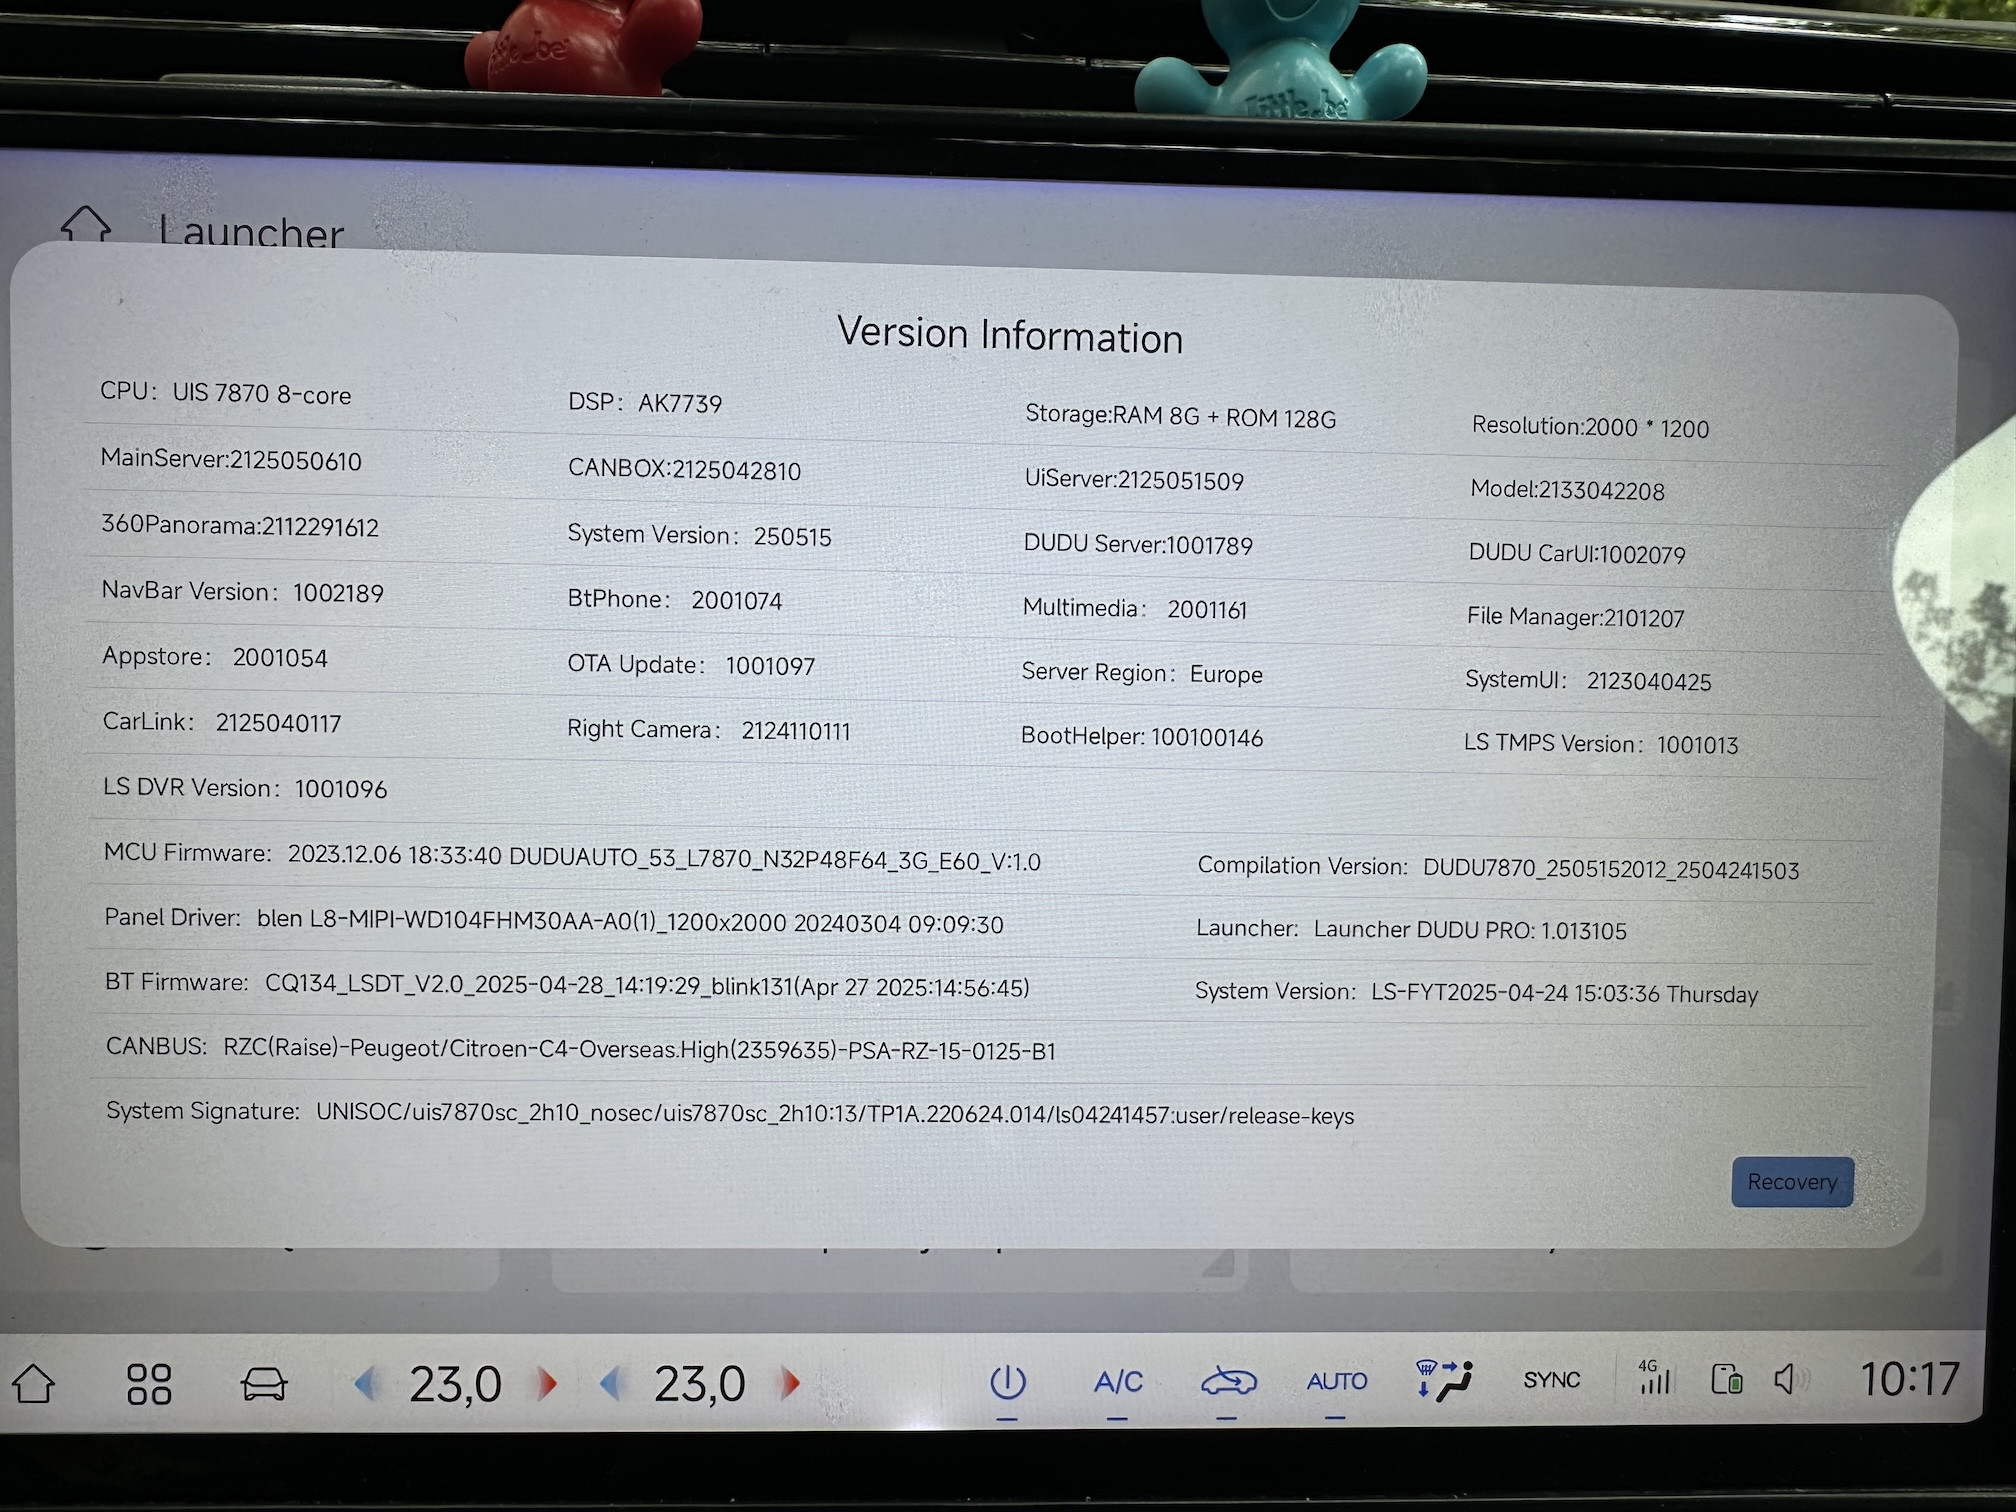Tap the Home icon in bottom bar

(33, 1383)
